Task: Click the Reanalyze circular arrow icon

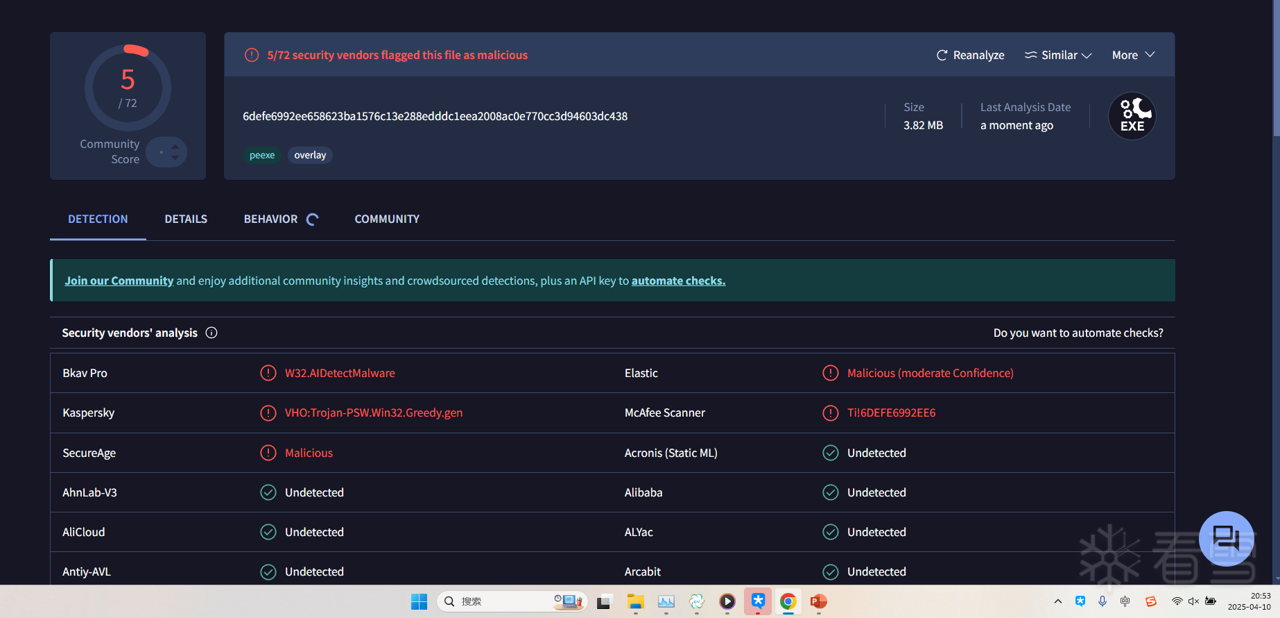Action: tap(941, 55)
